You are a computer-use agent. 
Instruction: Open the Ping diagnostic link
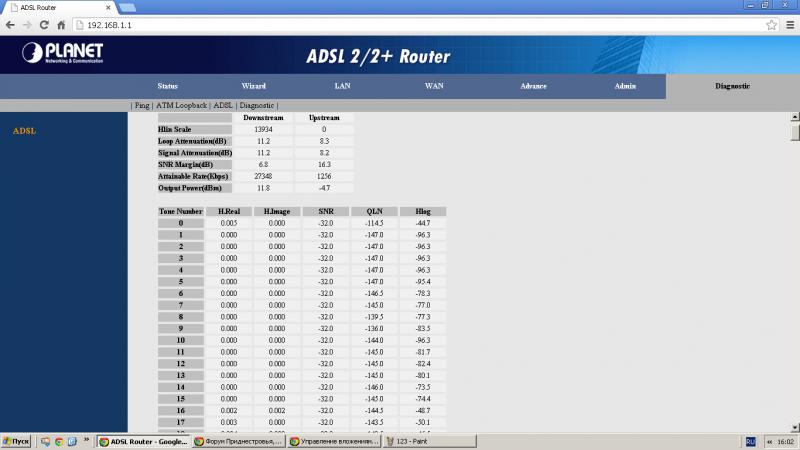click(x=141, y=105)
